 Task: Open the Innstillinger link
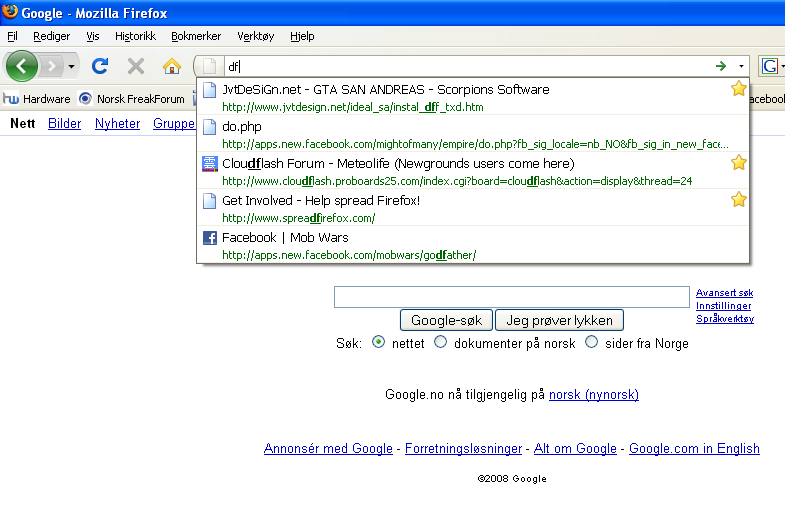723,306
